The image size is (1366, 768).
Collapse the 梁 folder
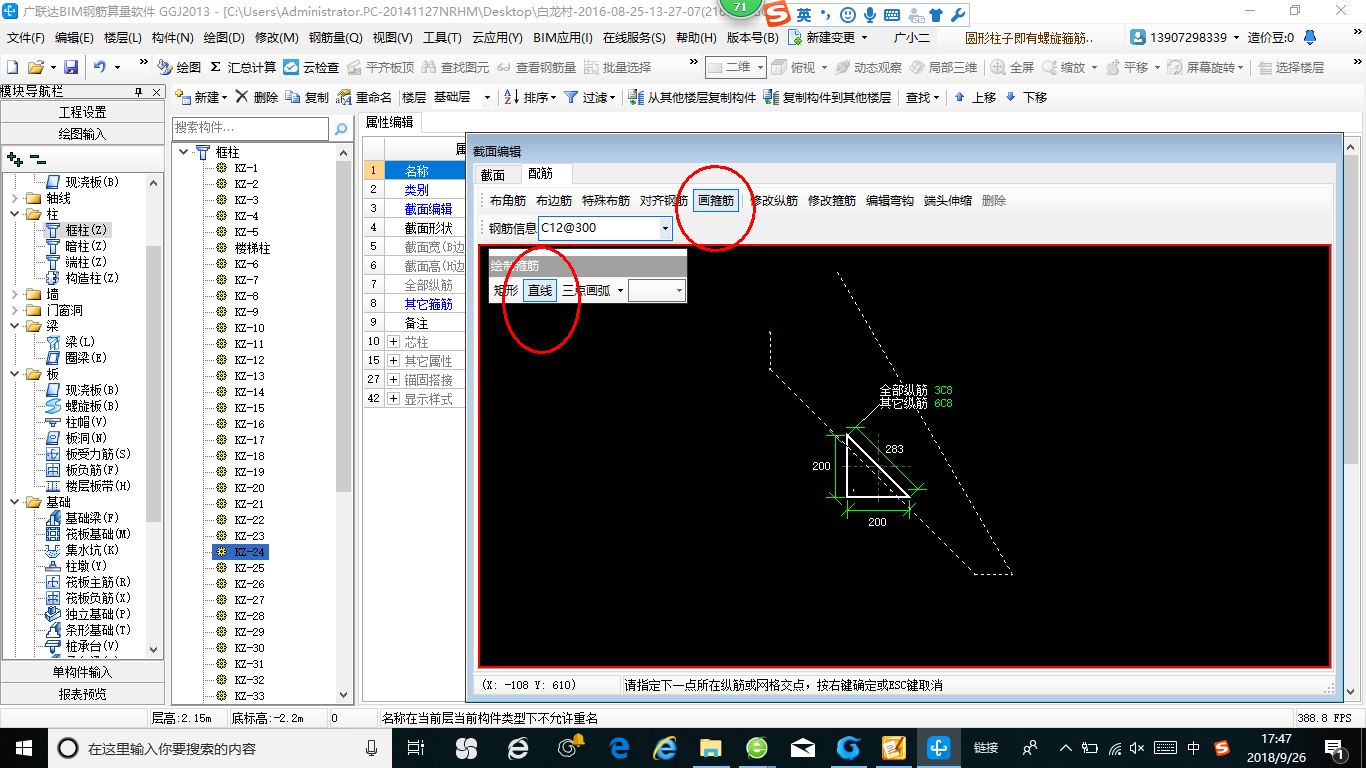tap(14, 326)
